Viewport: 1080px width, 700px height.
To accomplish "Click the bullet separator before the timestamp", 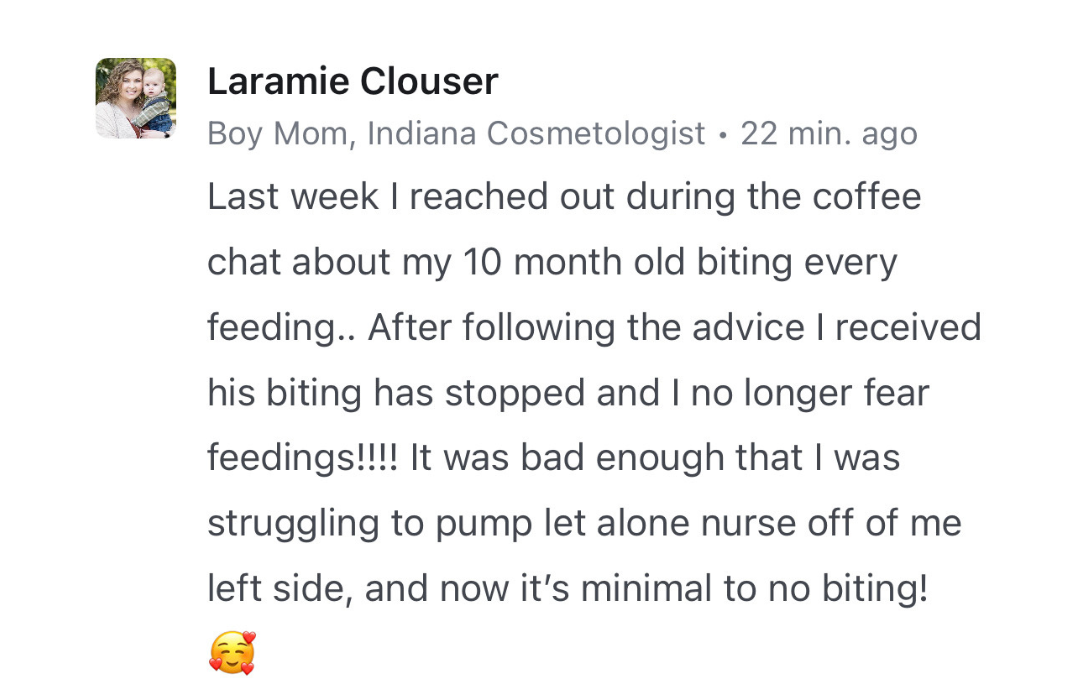I will [722, 135].
